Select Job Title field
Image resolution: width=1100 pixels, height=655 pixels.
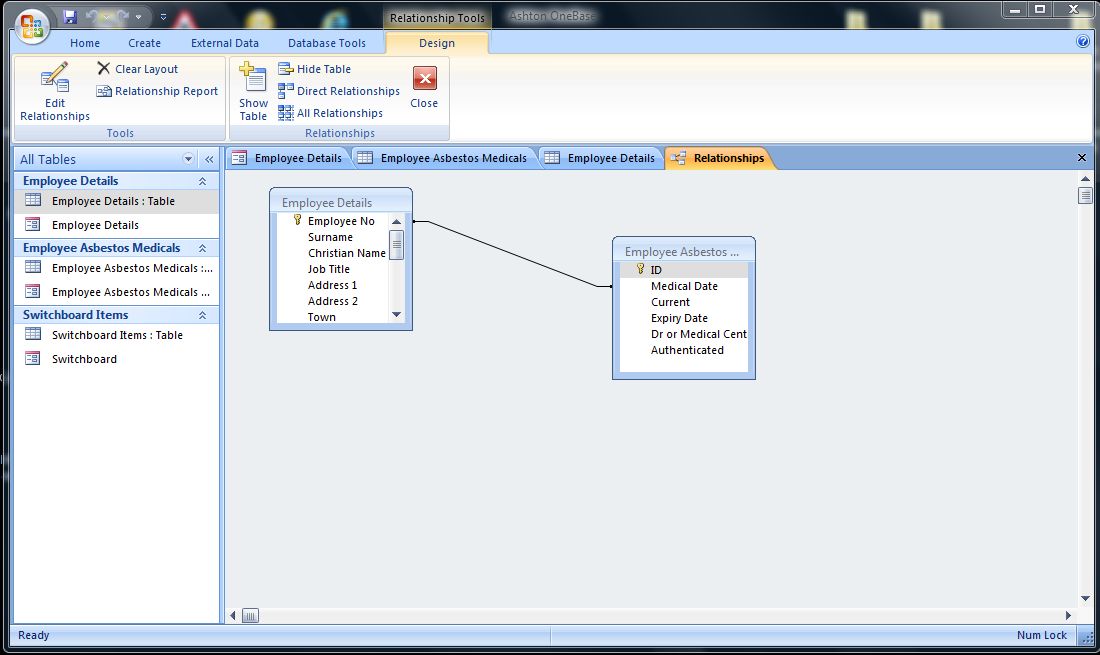tap(328, 269)
